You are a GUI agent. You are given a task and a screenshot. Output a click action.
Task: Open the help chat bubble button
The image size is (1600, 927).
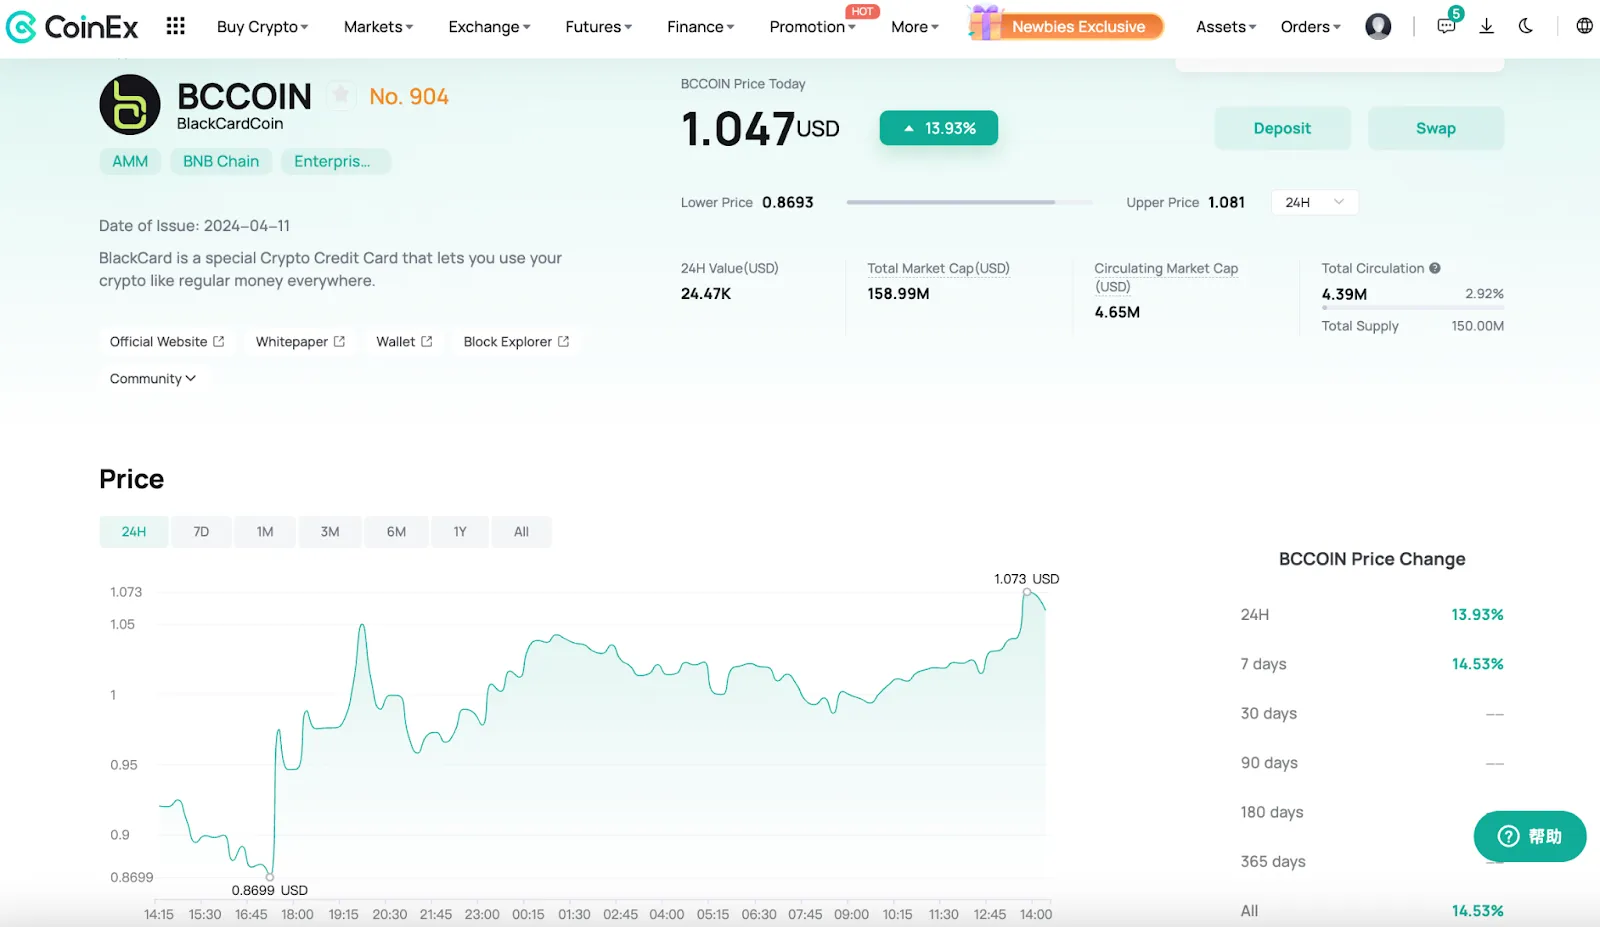(x=1530, y=836)
